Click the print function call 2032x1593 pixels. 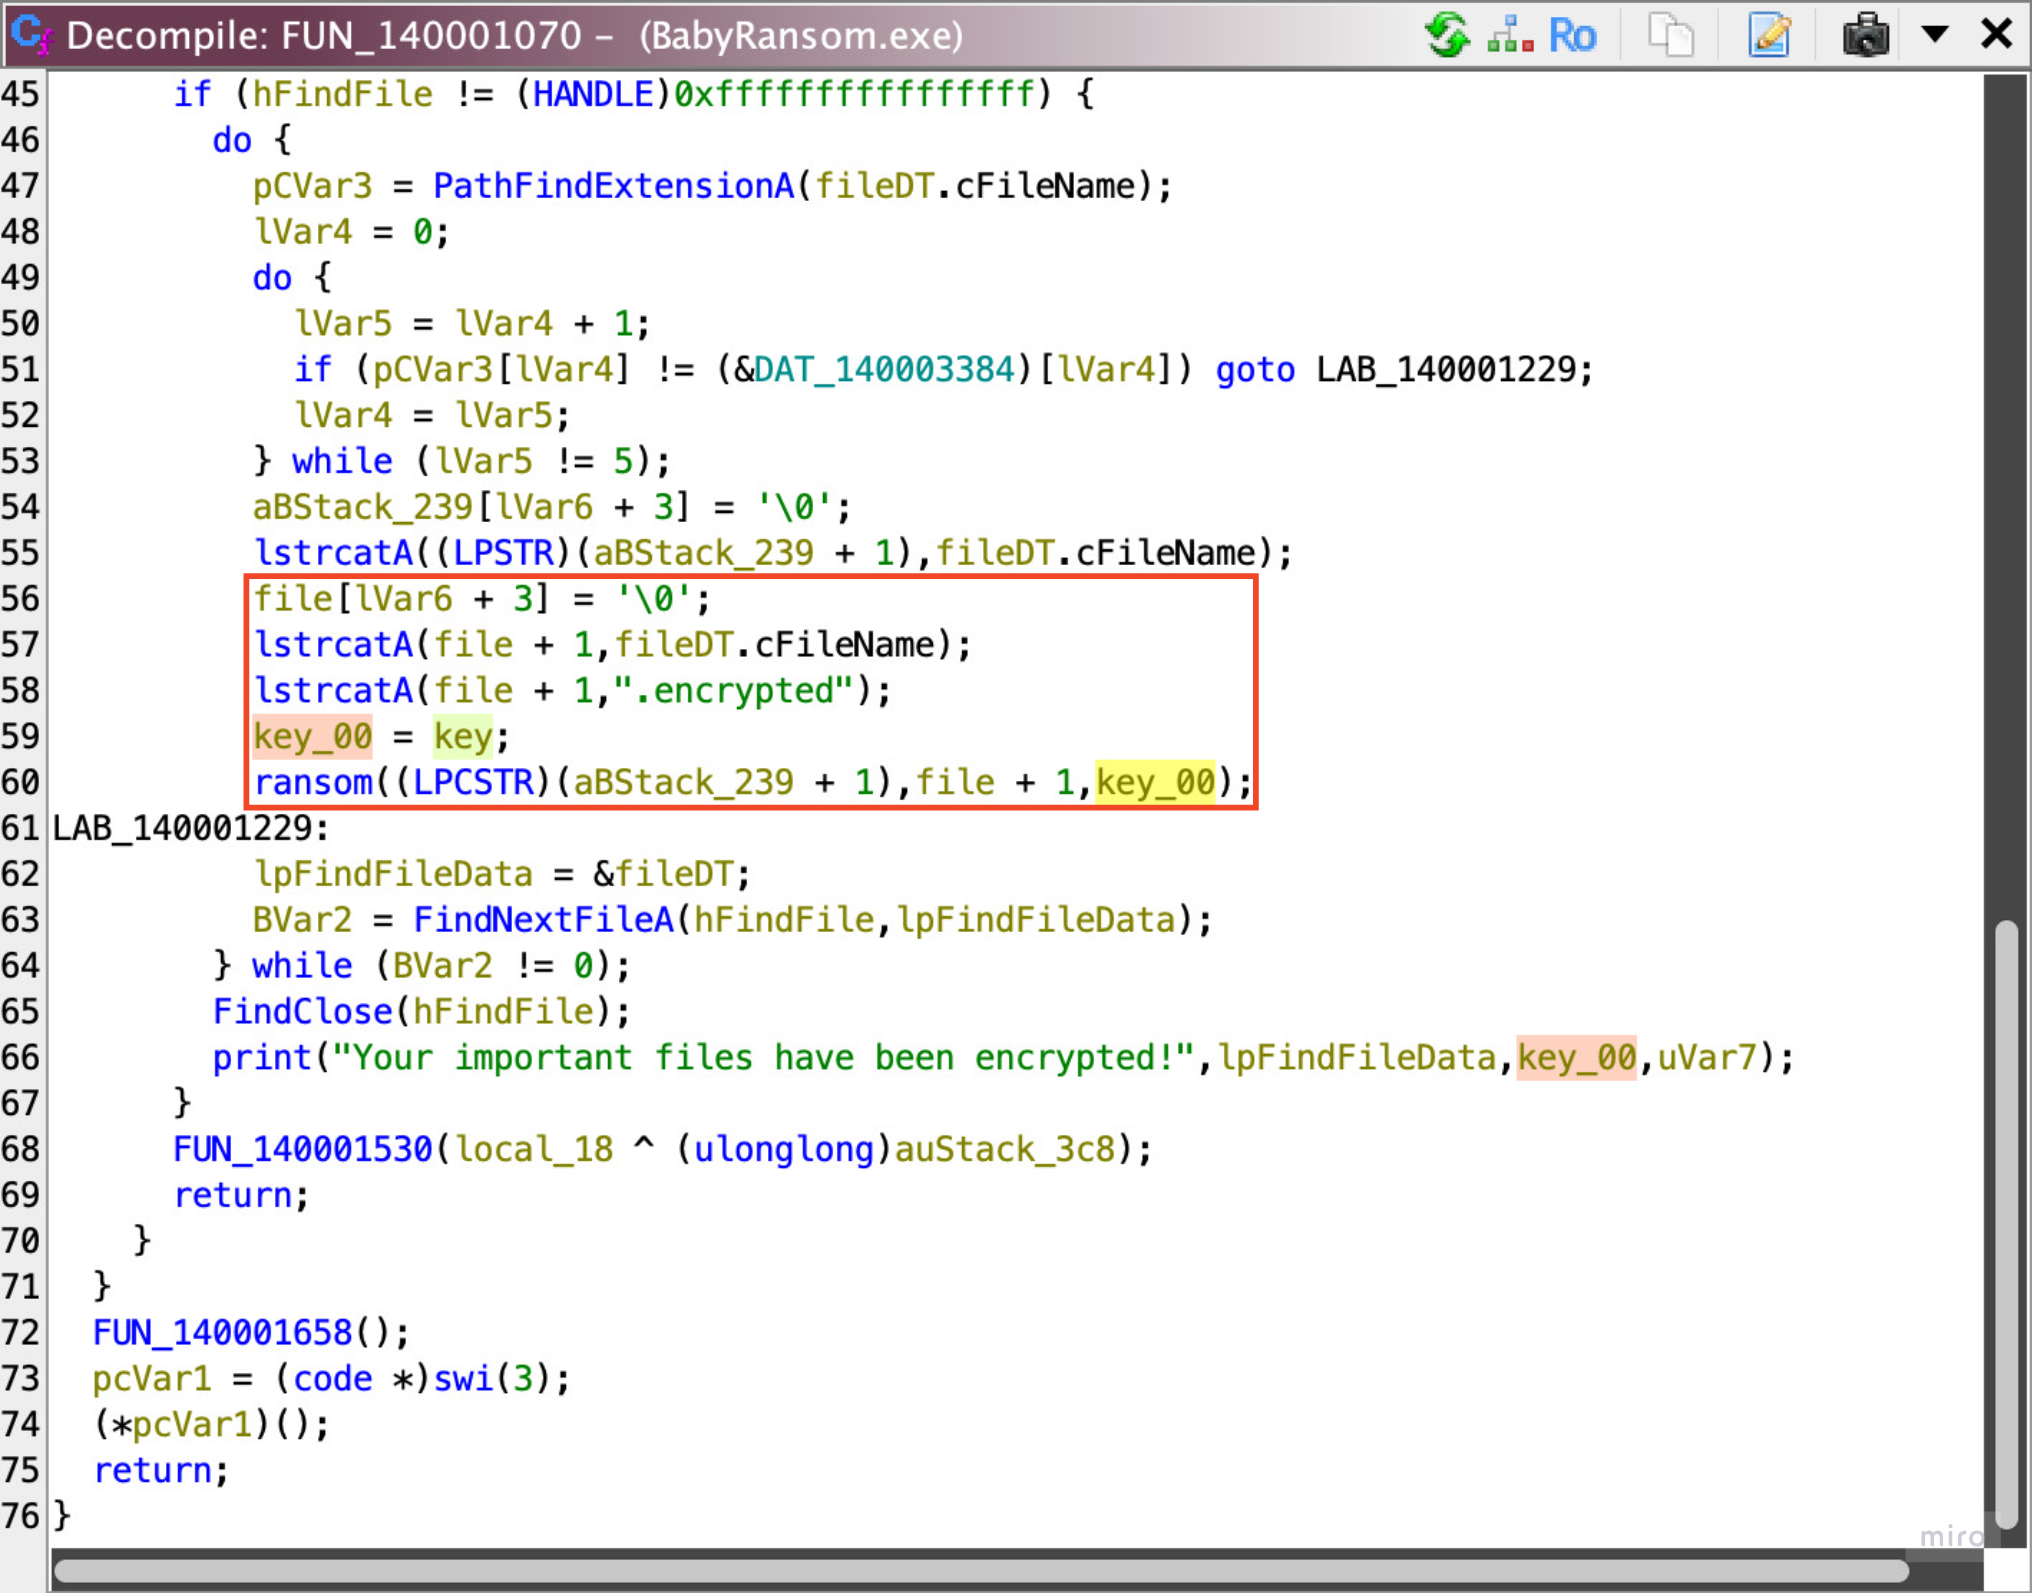point(262,1057)
